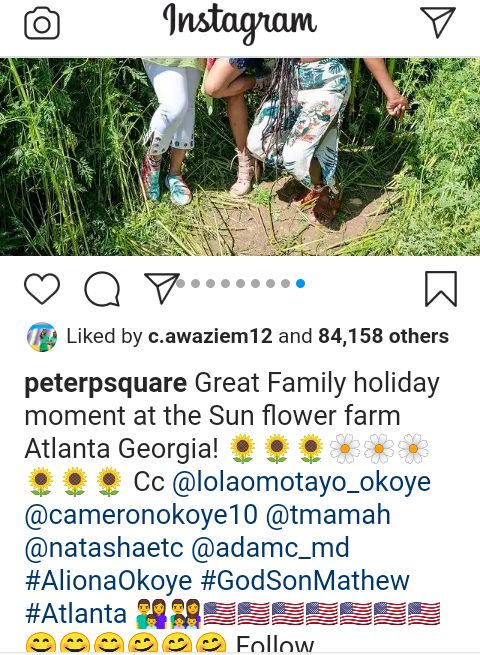The image size is (480, 655).
Task: Open the liker's profile picture avatar
Action: point(42,337)
